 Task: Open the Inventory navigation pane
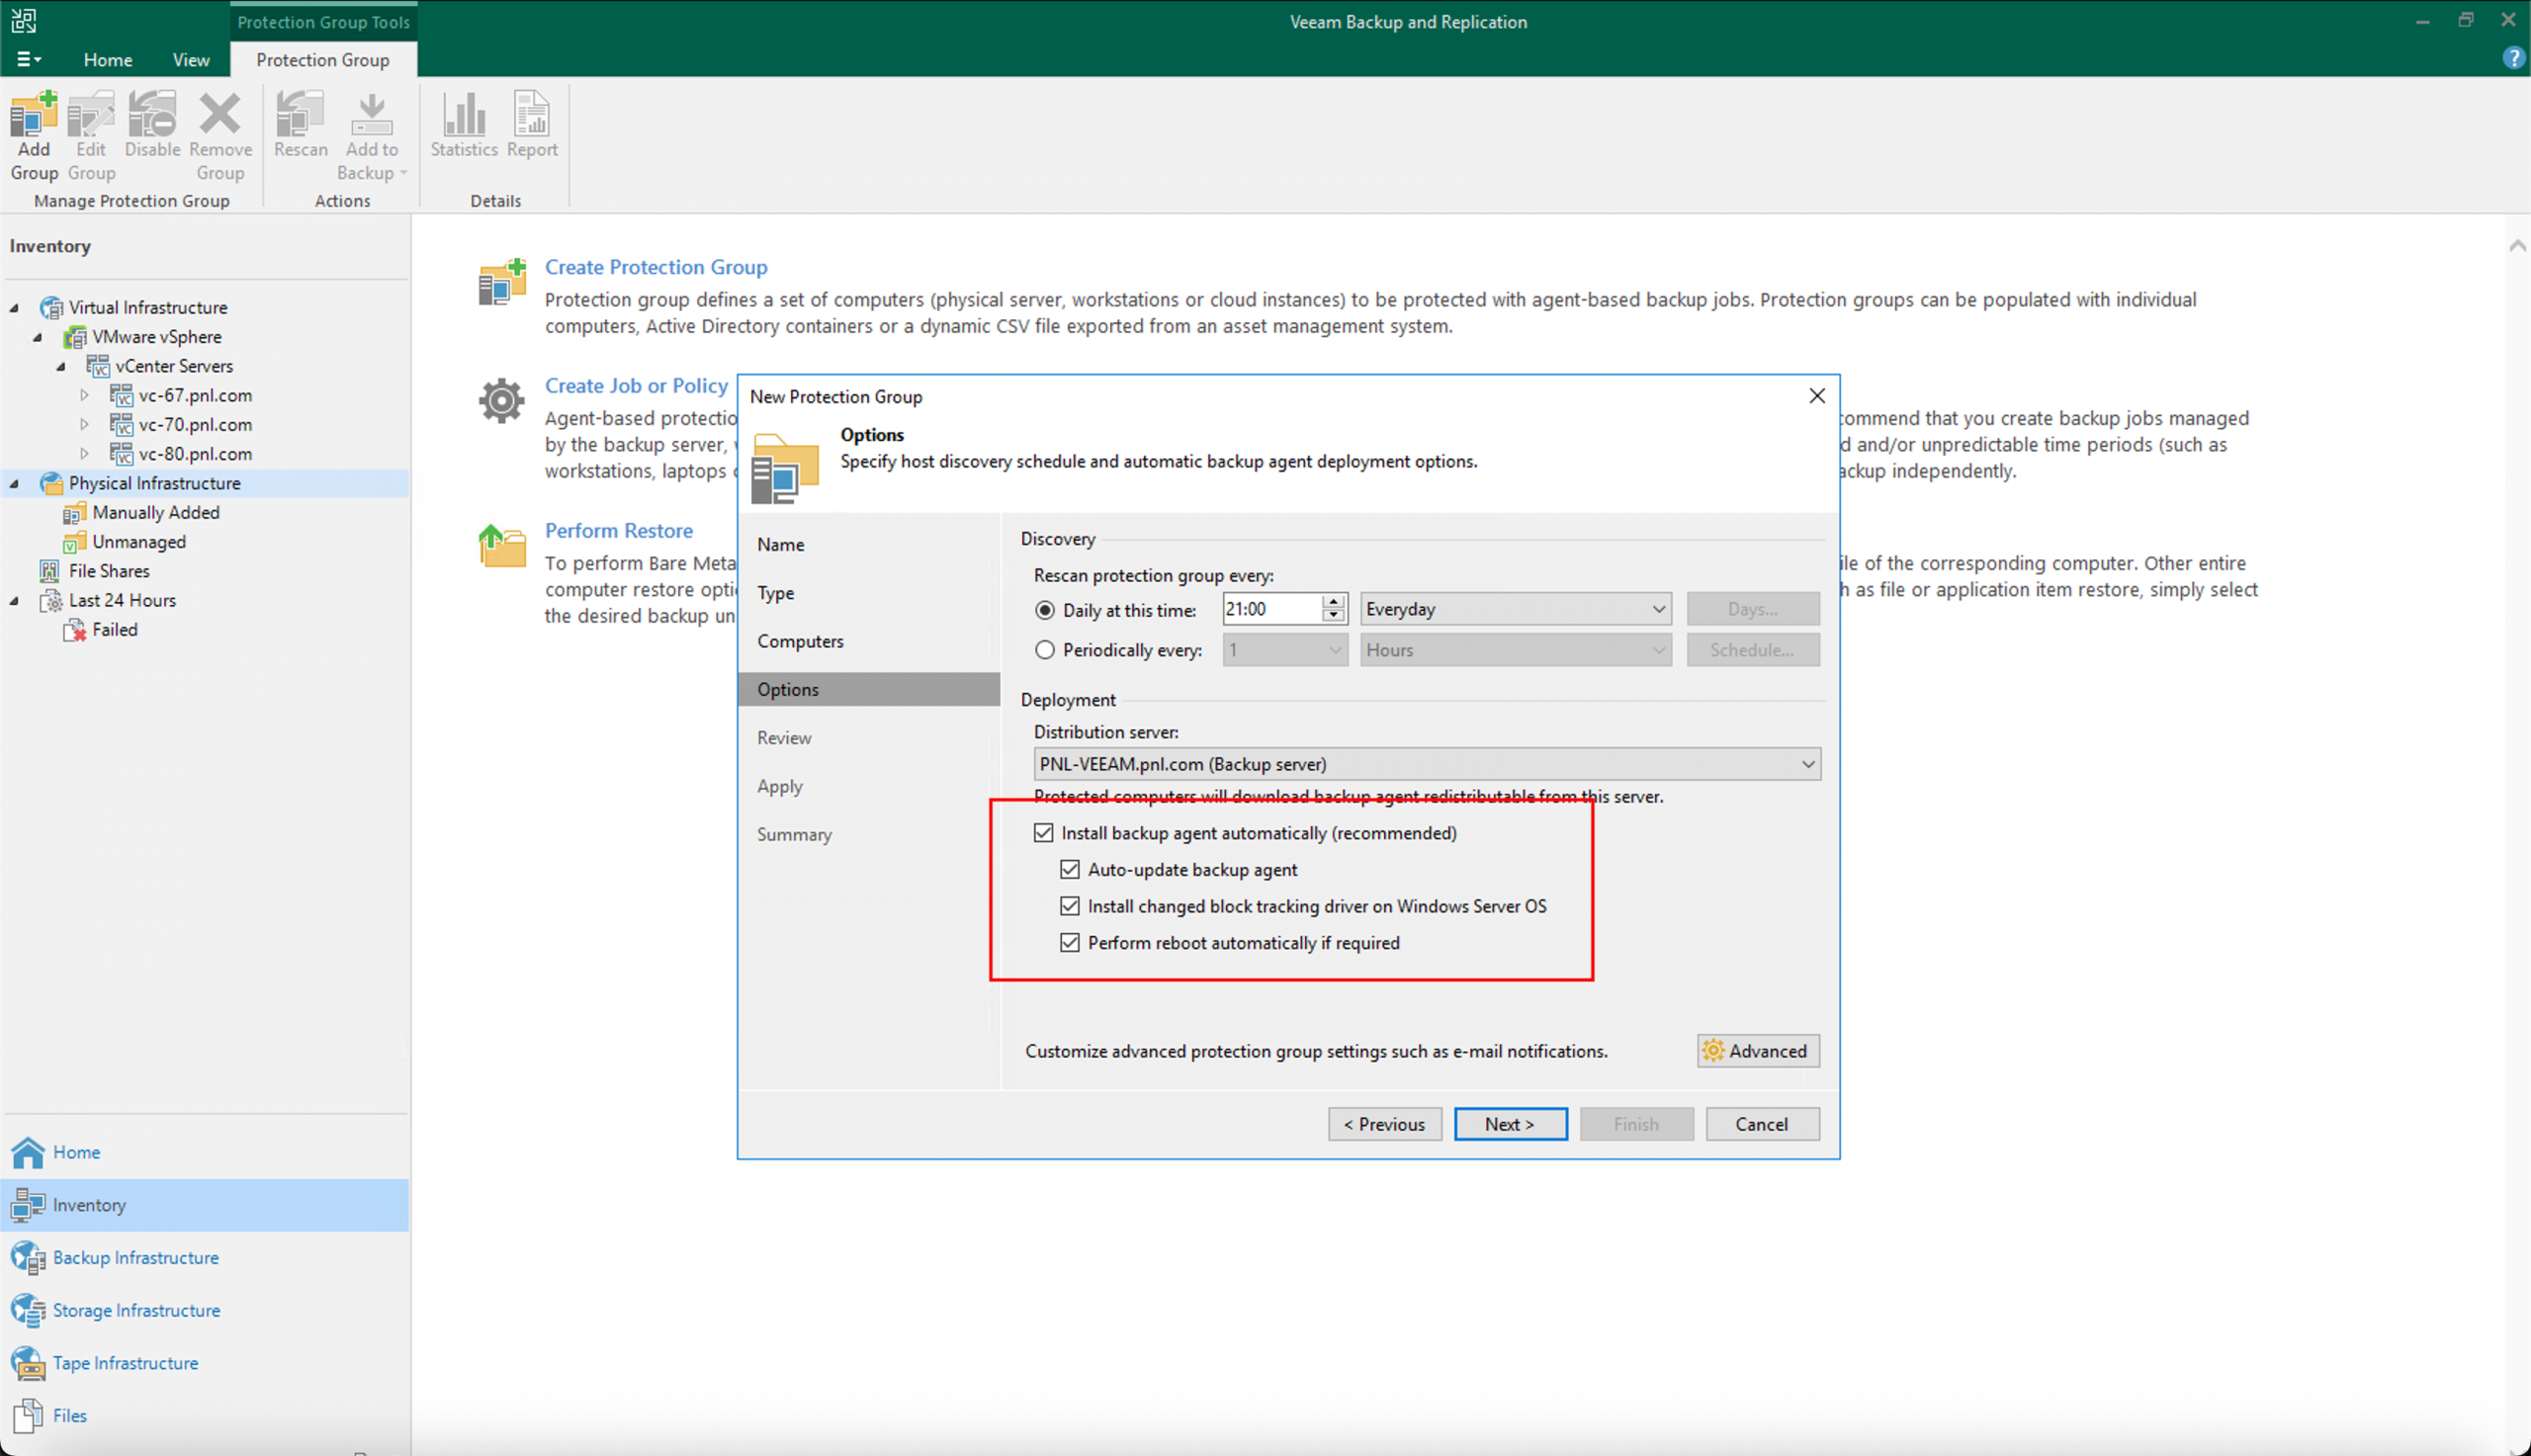pos(204,1205)
